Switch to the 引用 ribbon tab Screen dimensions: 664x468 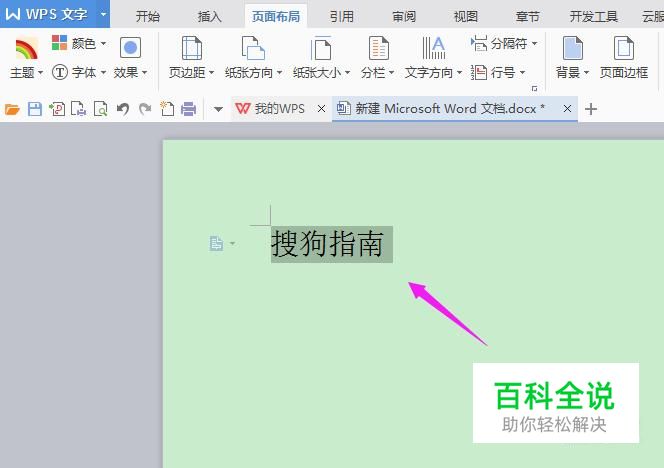[x=342, y=17]
